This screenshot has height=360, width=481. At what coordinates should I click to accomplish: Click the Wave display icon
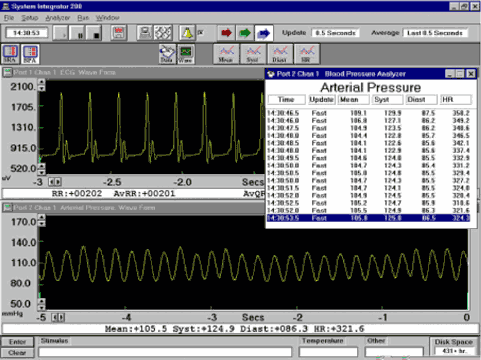click(186, 54)
